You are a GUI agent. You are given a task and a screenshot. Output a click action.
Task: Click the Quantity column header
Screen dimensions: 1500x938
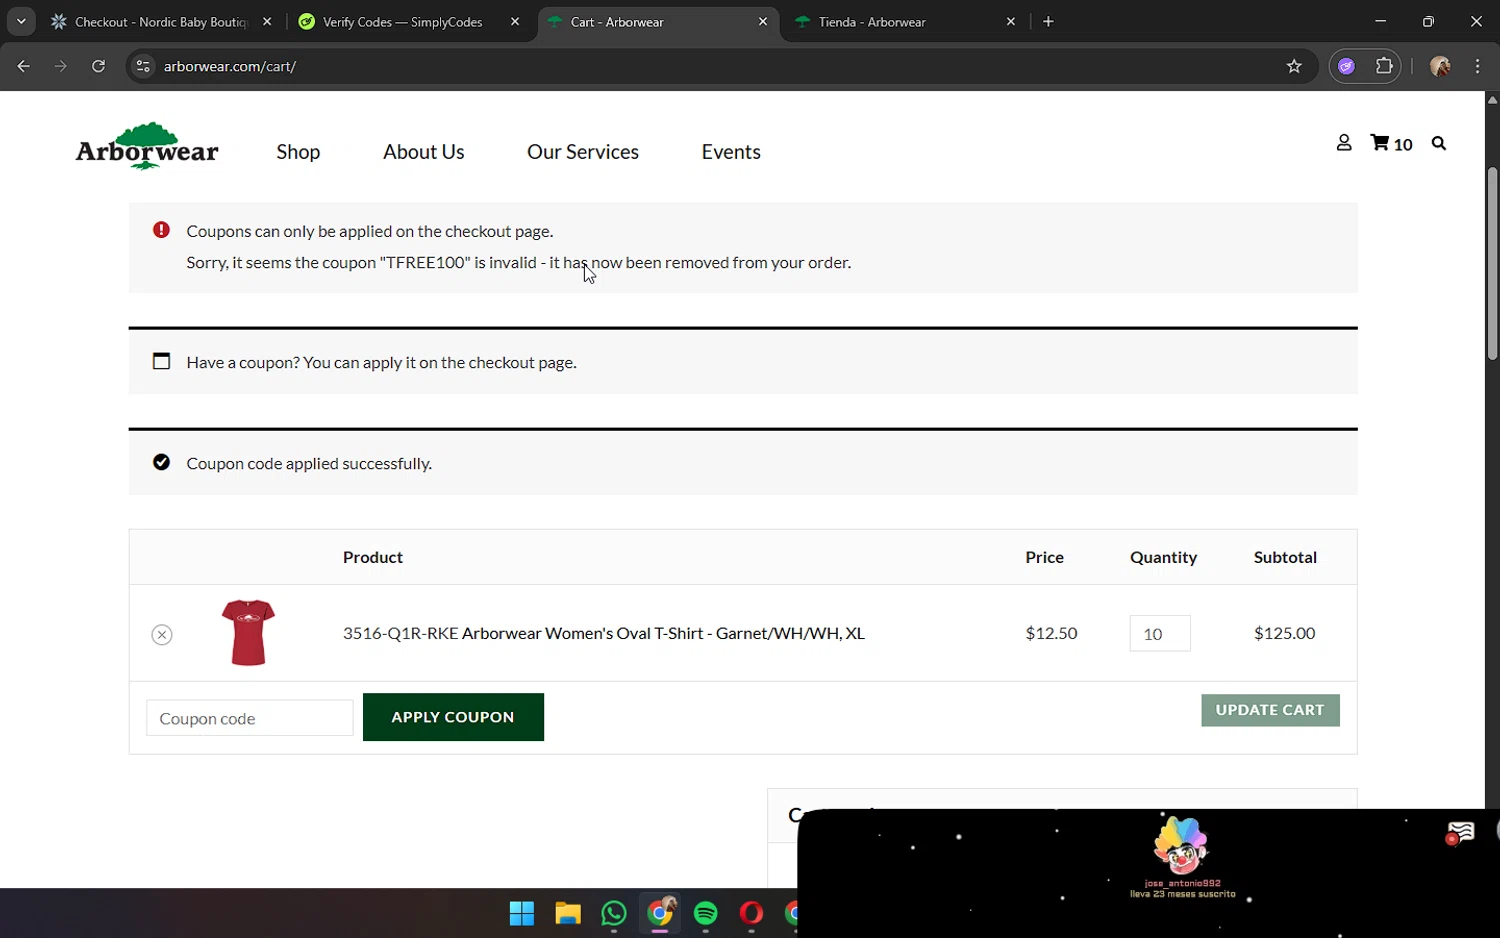point(1164,558)
